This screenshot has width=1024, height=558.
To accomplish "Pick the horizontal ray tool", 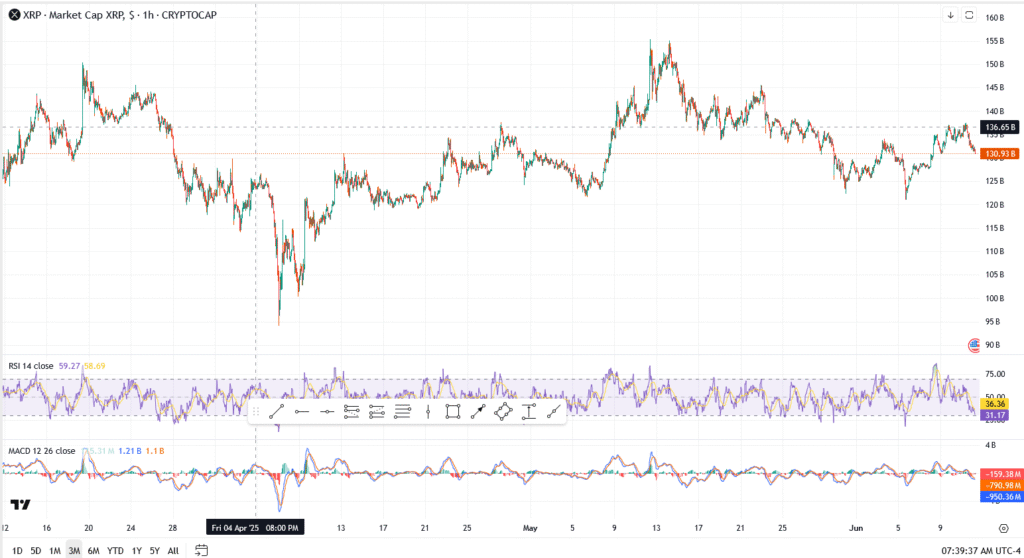I will click(302, 412).
